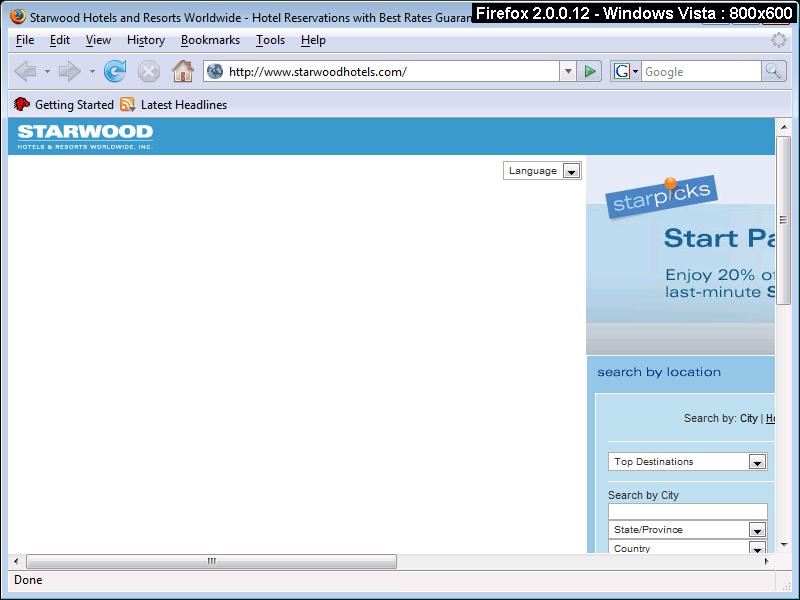Open the Bookmarks menu
800x600 pixels.
click(x=210, y=40)
